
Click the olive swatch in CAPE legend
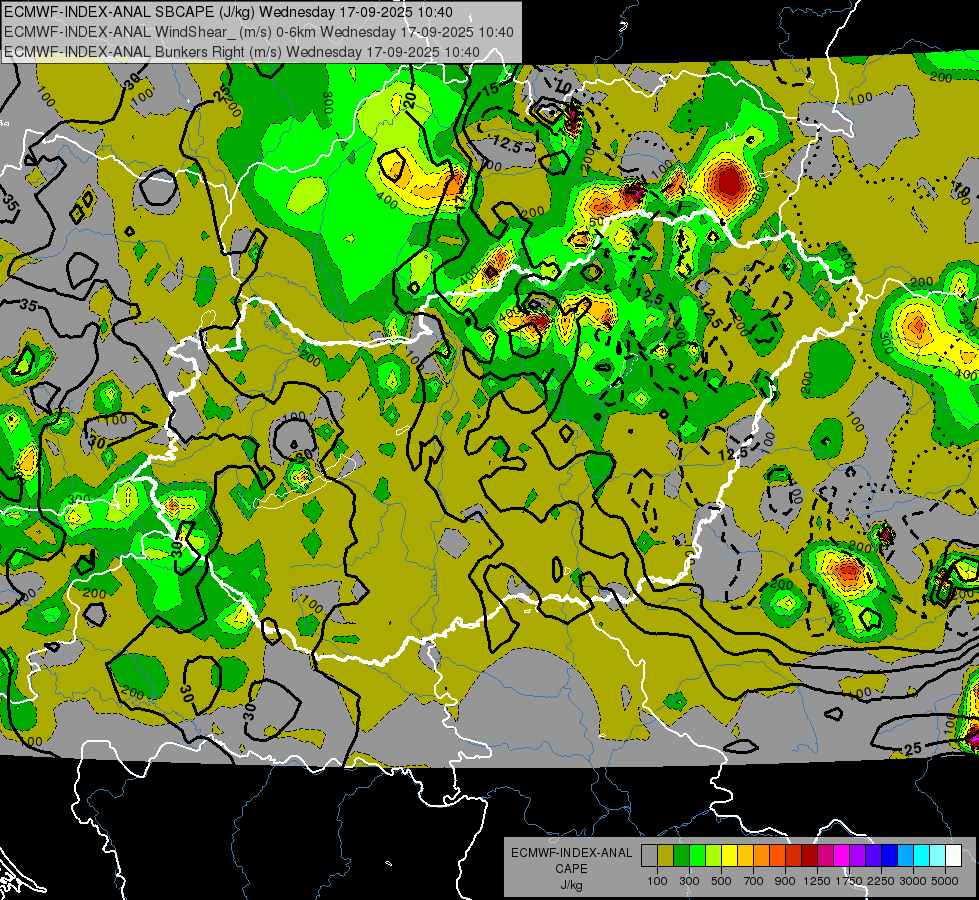pyautogui.click(x=666, y=856)
